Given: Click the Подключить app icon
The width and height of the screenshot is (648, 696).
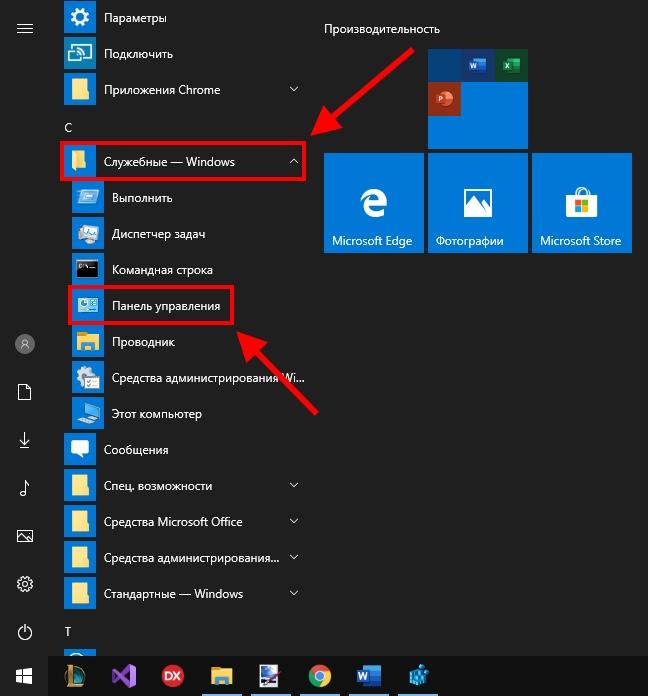Looking at the screenshot, I should coord(80,54).
